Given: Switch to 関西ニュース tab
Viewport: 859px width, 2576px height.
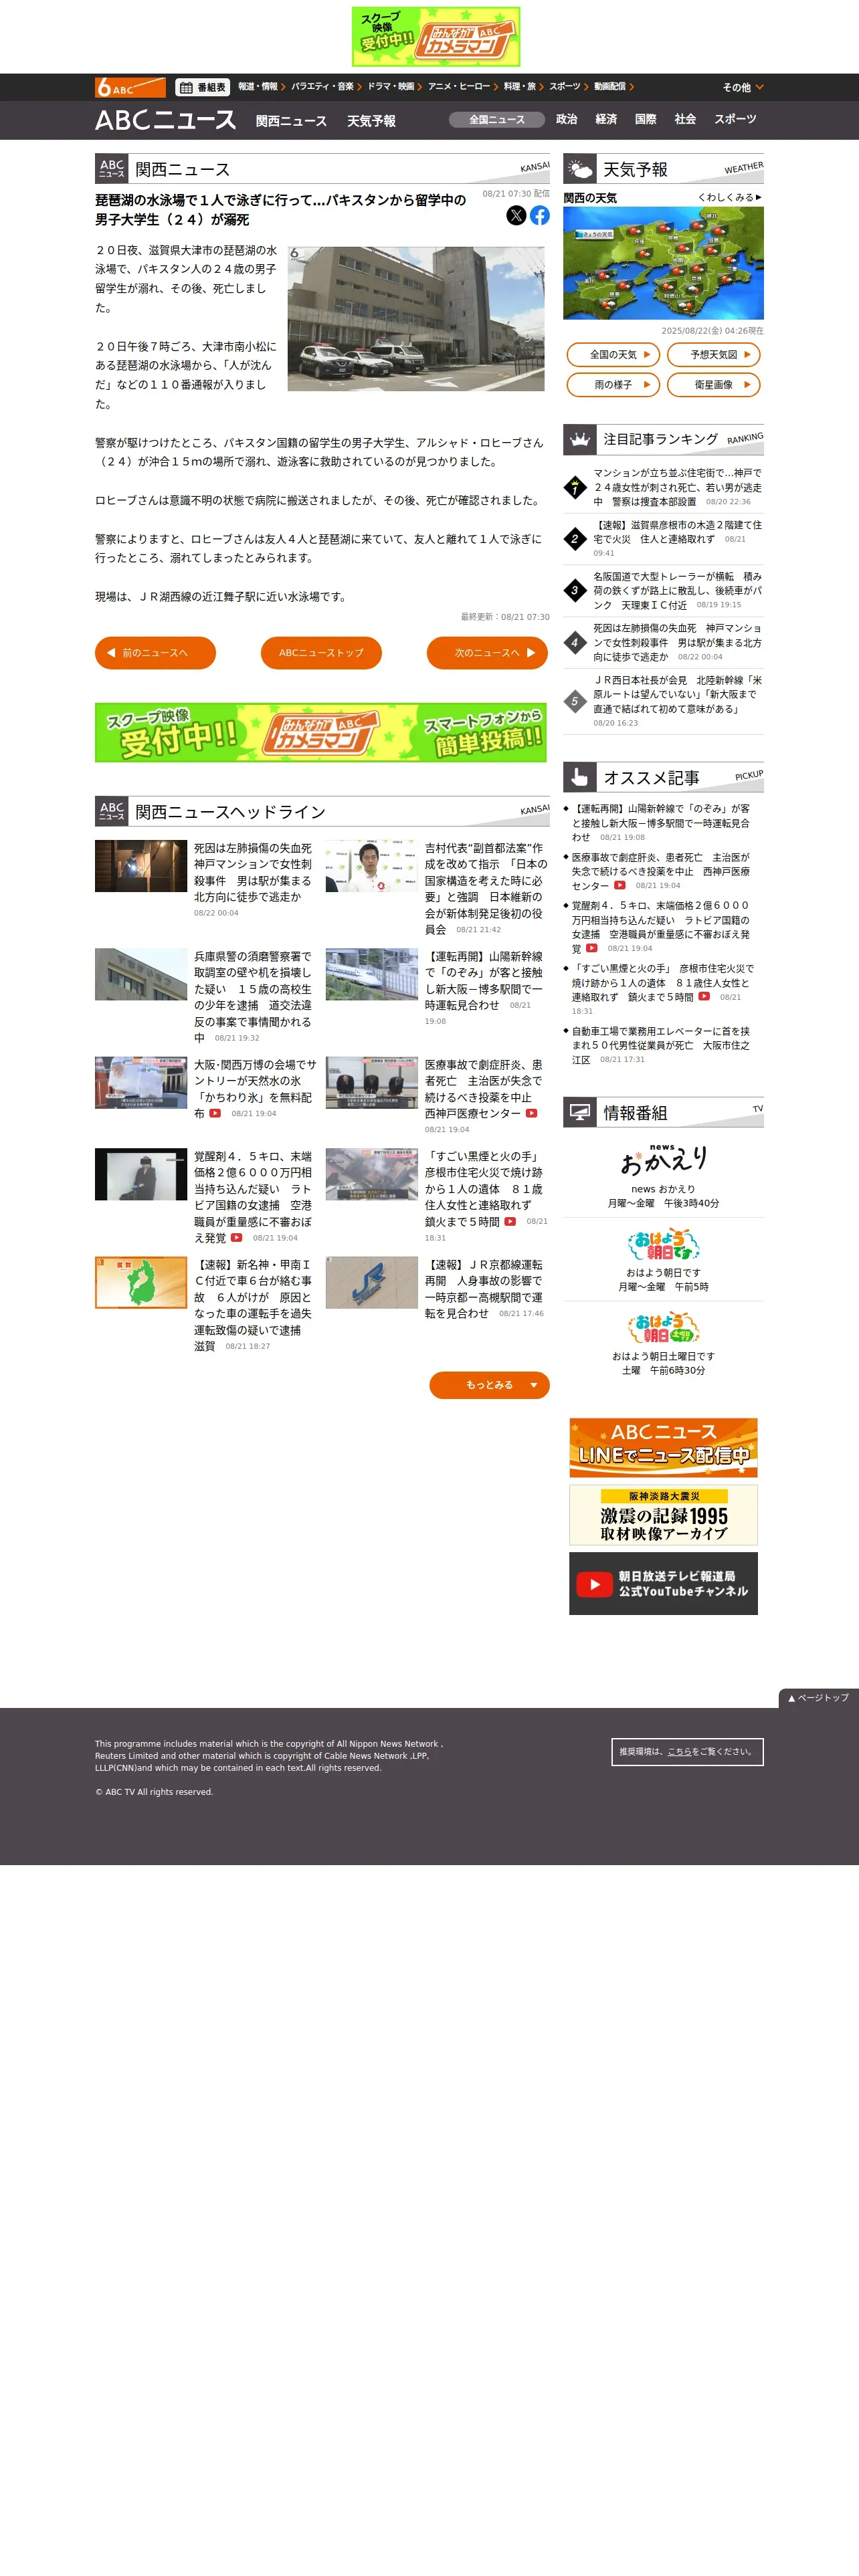Looking at the screenshot, I should 291,121.
